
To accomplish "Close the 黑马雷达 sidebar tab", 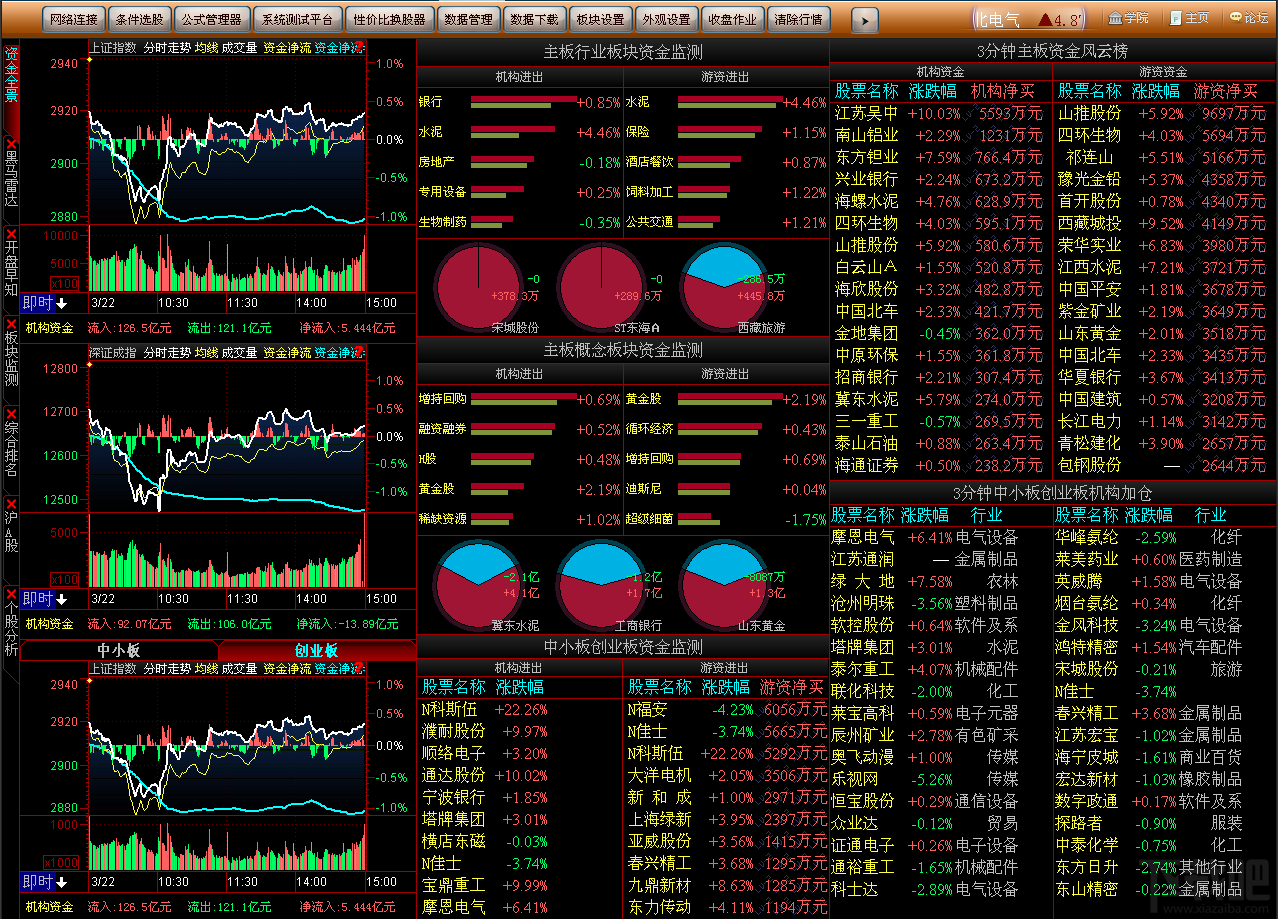I will 10,144.
